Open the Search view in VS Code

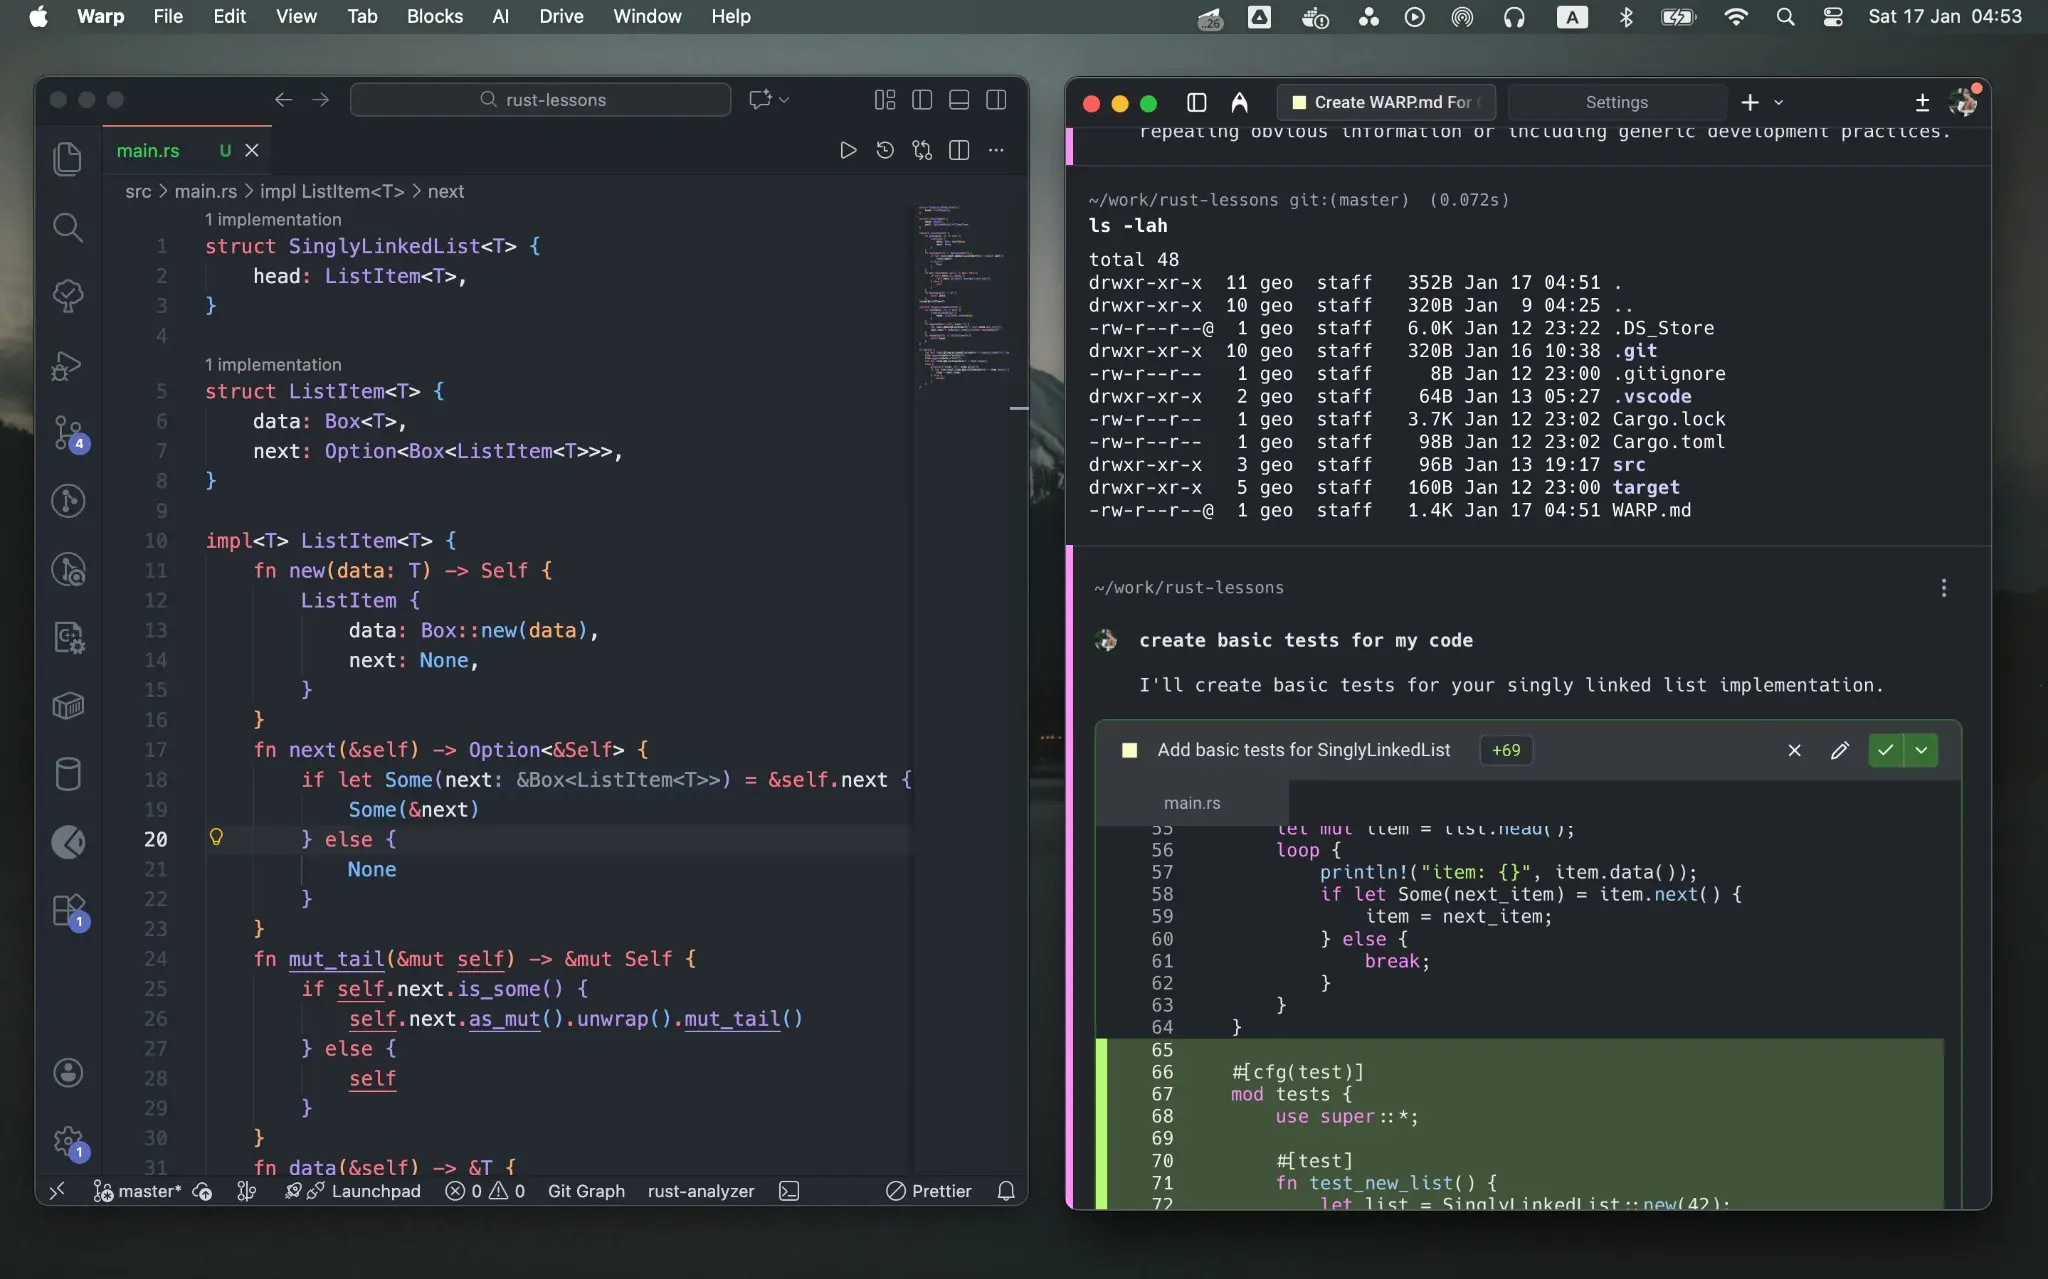tap(68, 228)
